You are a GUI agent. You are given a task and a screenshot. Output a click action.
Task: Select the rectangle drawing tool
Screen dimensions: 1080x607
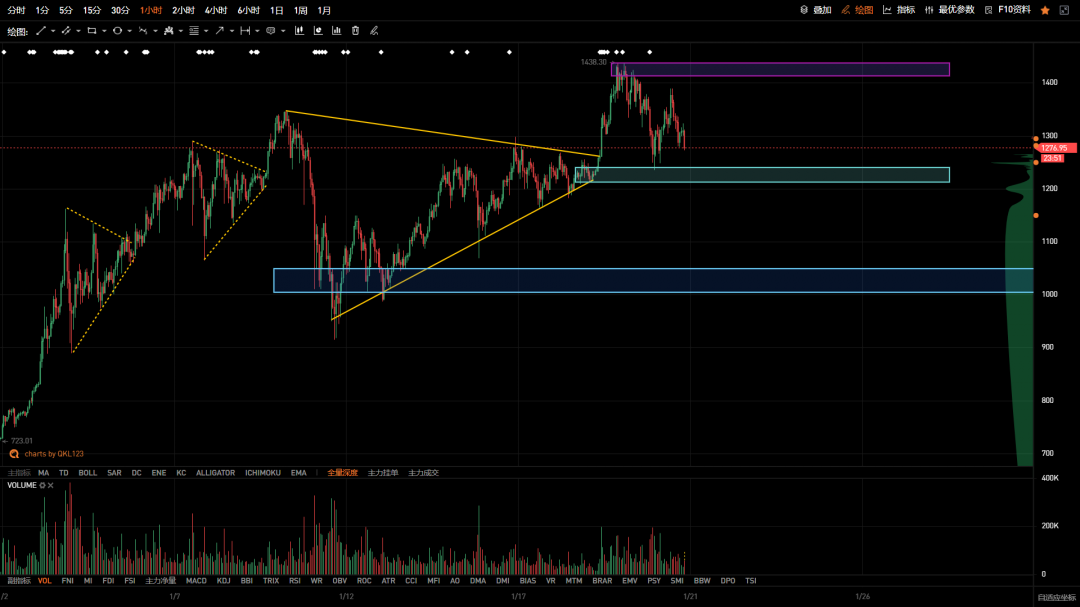pyautogui.click(x=92, y=31)
